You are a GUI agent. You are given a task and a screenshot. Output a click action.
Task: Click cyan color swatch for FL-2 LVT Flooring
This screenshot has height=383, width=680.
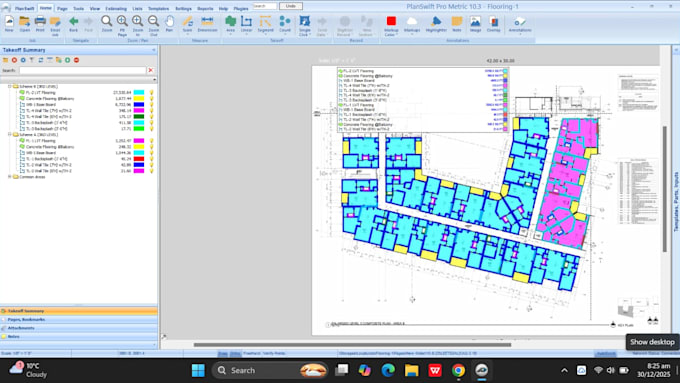coord(139,92)
